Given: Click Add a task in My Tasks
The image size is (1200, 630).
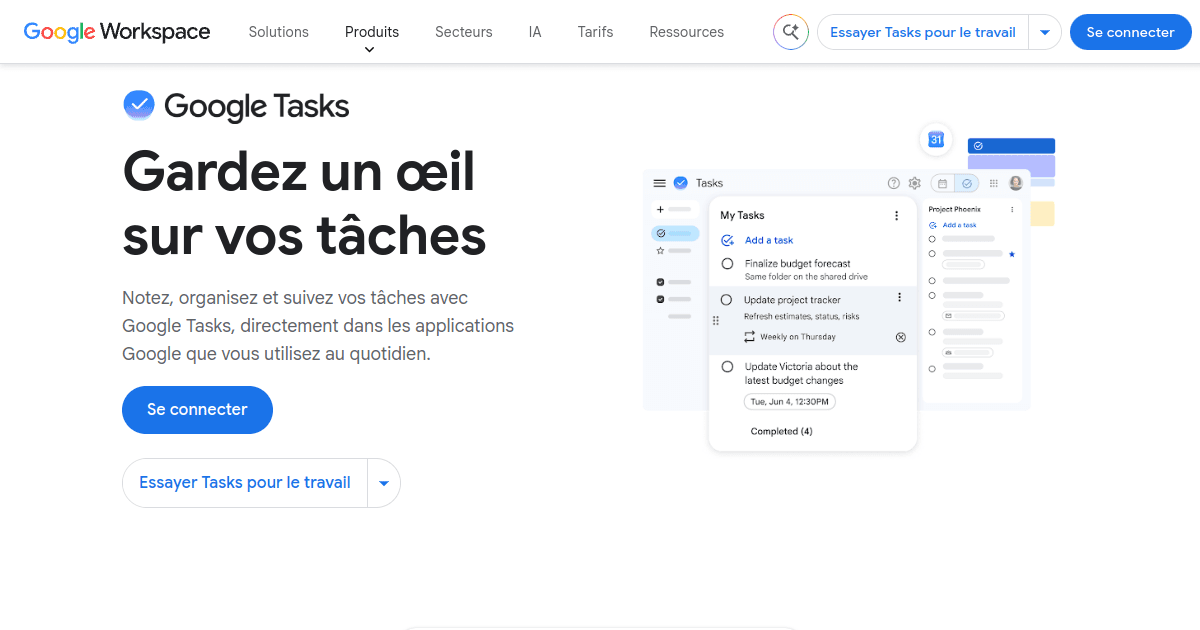Looking at the screenshot, I should click(x=769, y=240).
